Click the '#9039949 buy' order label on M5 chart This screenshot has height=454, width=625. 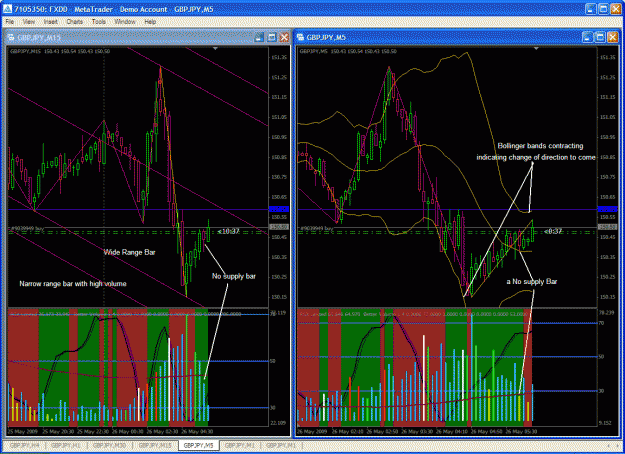(316, 228)
